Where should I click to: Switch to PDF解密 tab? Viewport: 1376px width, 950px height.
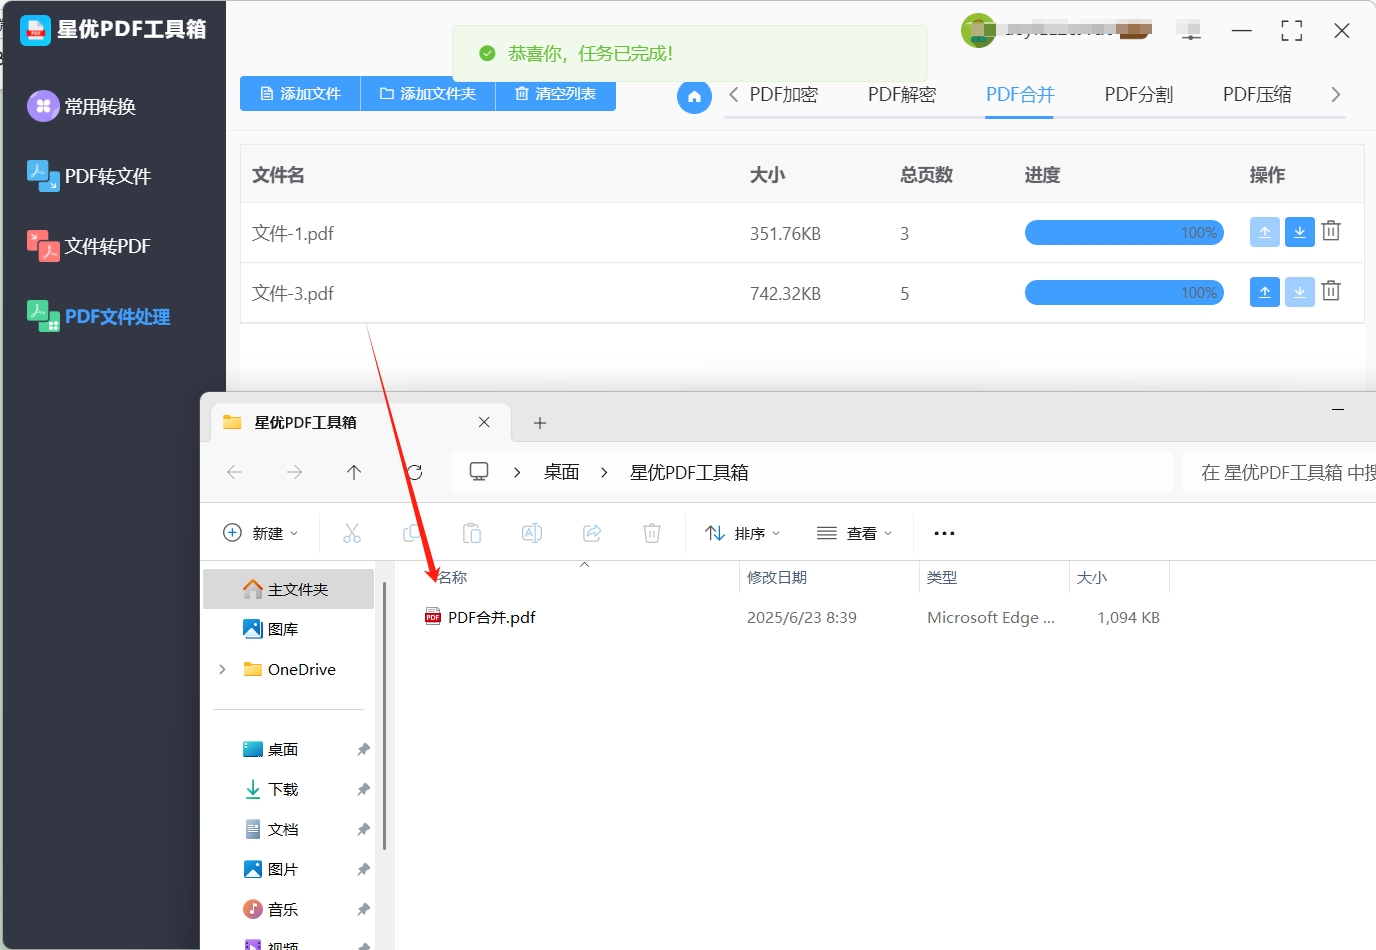(902, 95)
